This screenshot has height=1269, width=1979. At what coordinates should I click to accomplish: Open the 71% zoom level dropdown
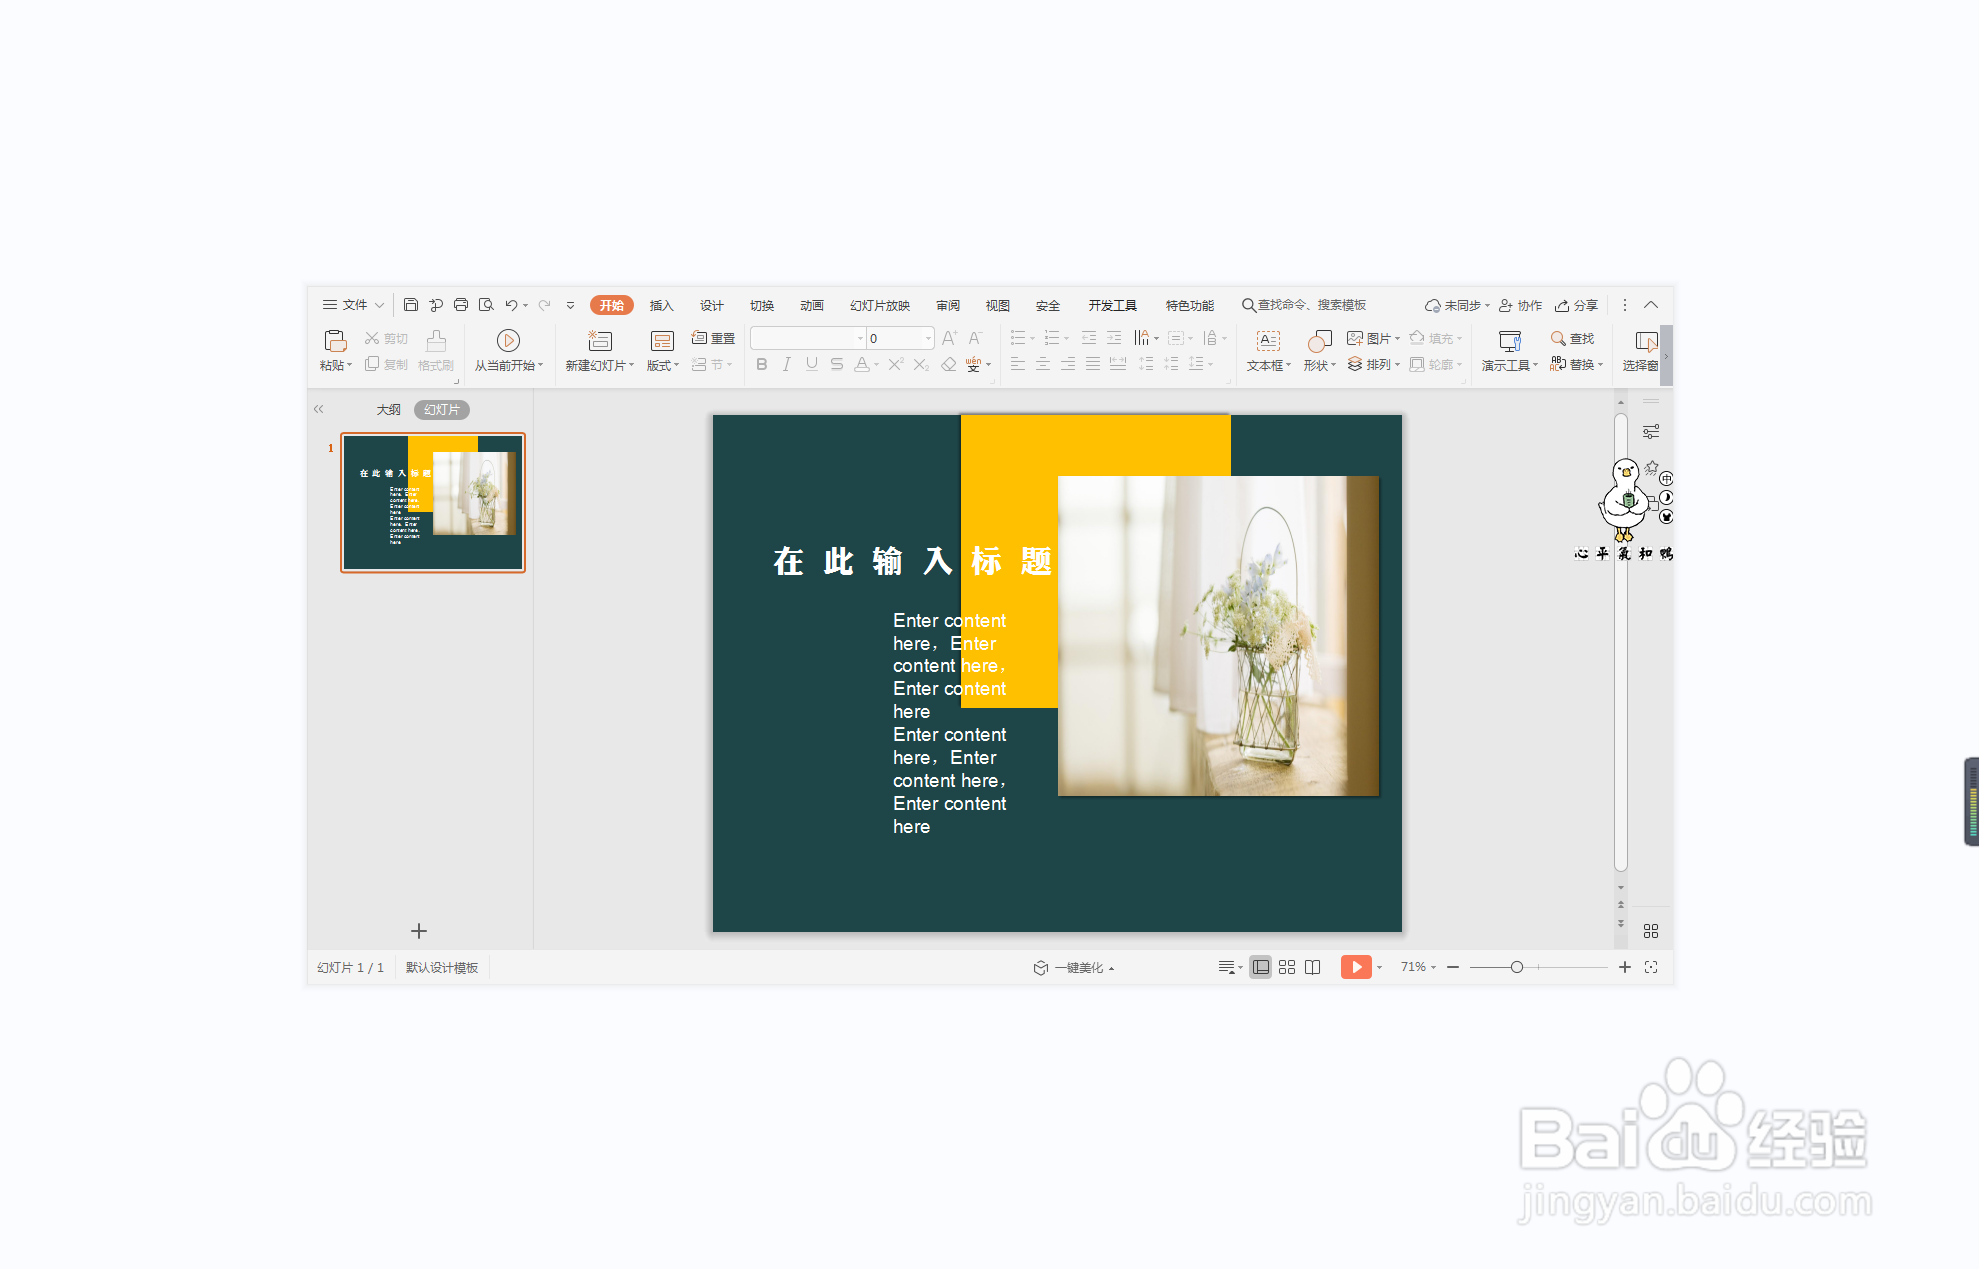(x=1418, y=967)
